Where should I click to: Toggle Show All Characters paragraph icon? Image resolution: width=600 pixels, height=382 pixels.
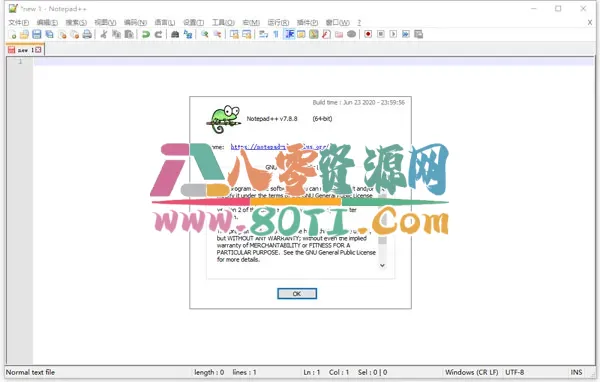click(x=276, y=34)
